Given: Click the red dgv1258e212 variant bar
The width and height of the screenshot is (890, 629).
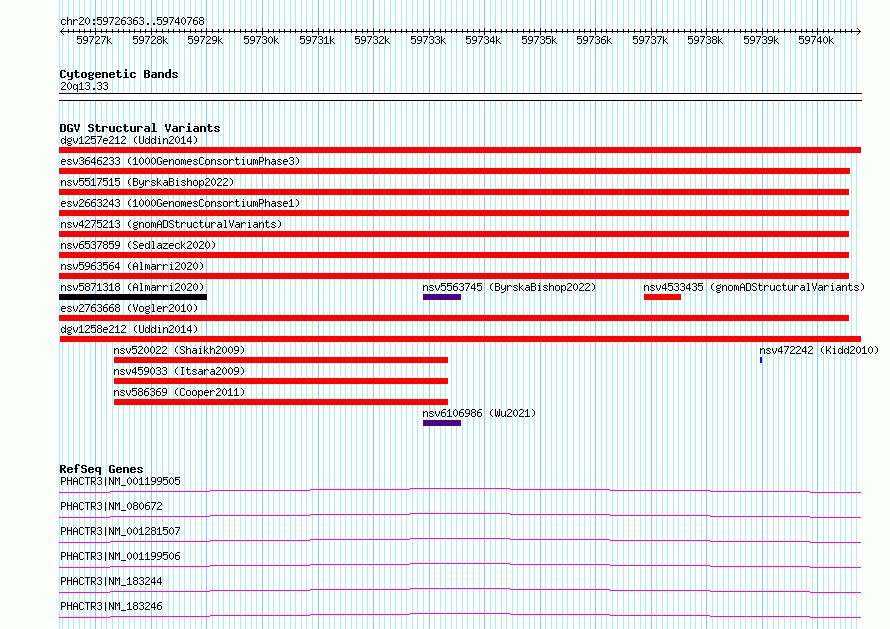Looking at the screenshot, I should (460, 339).
